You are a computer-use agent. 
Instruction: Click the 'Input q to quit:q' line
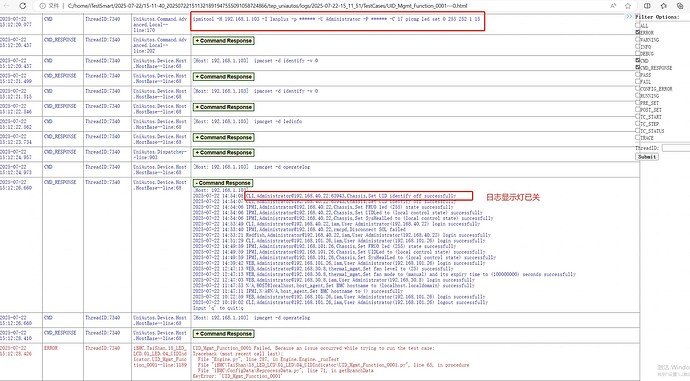pos(218,308)
